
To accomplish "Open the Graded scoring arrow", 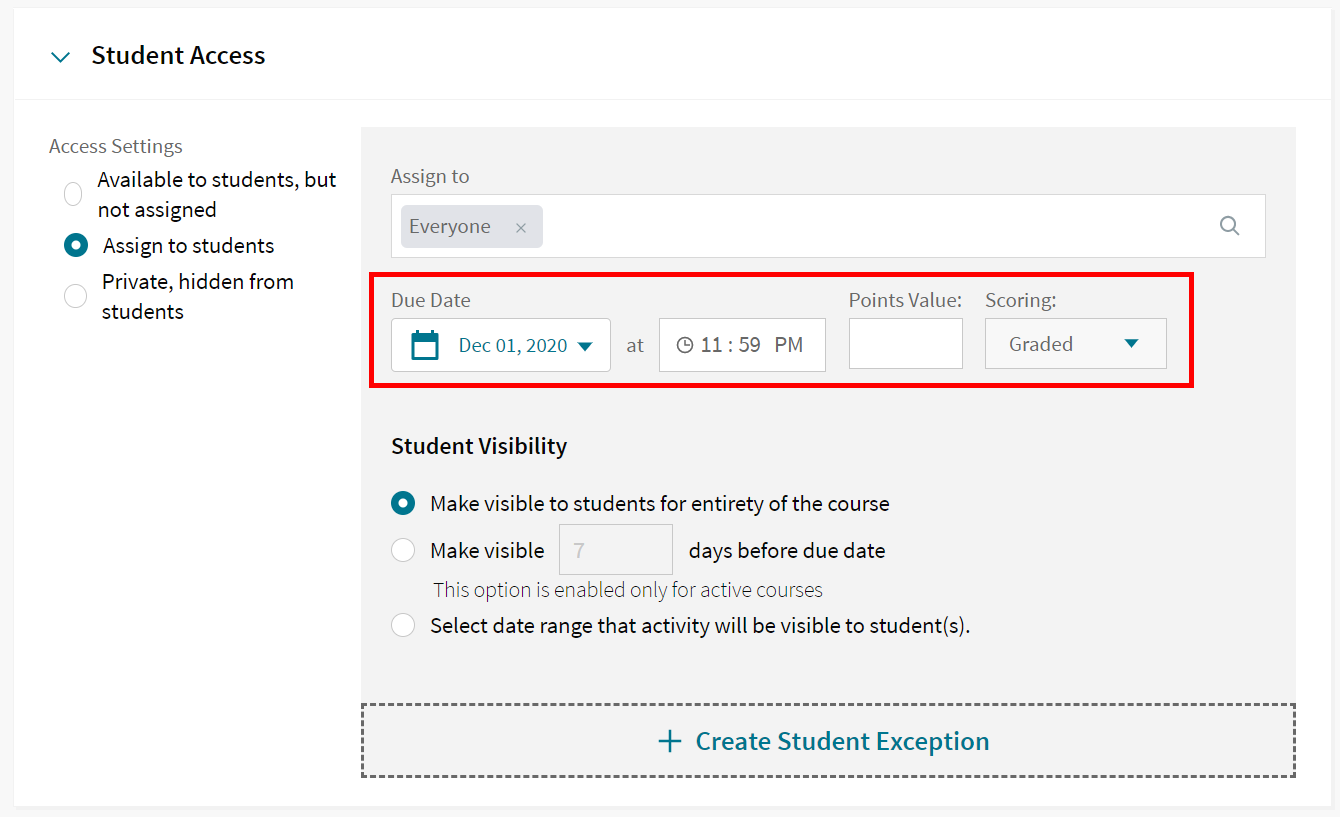I will coord(1131,343).
